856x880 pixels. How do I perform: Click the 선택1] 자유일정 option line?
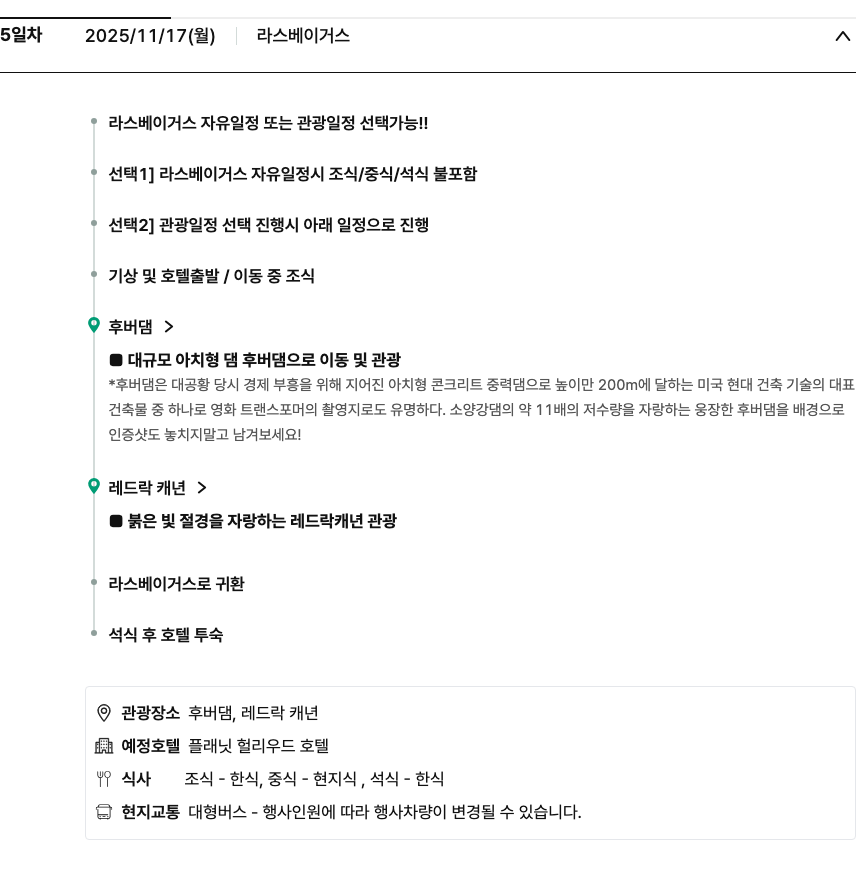(292, 174)
